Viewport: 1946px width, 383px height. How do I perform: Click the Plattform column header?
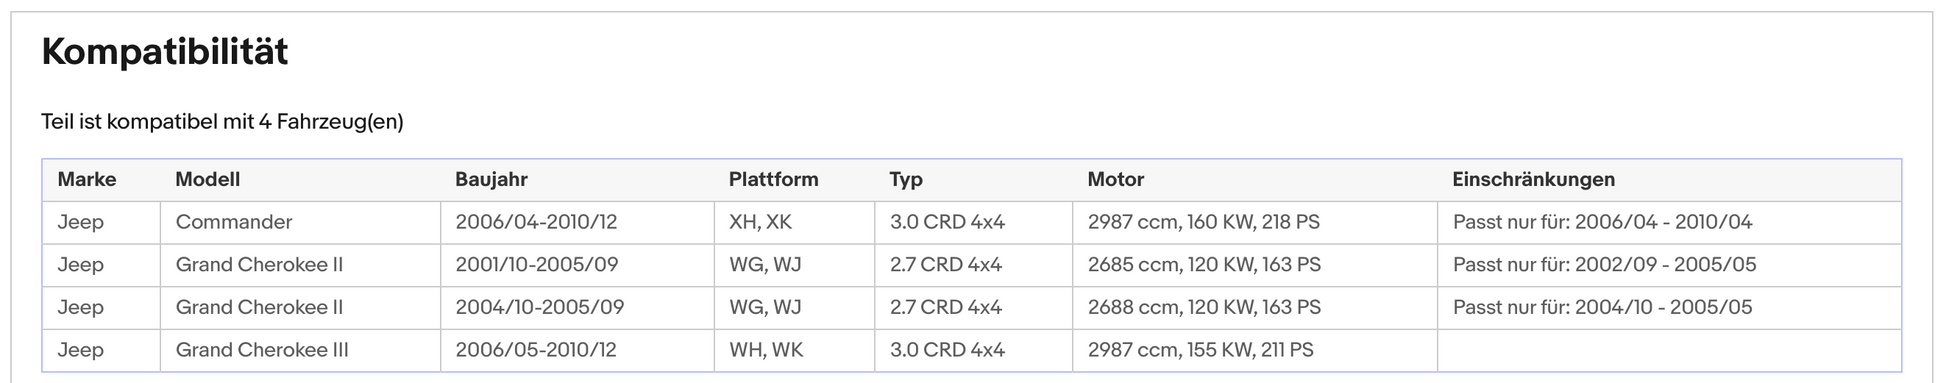pyautogui.click(x=794, y=180)
